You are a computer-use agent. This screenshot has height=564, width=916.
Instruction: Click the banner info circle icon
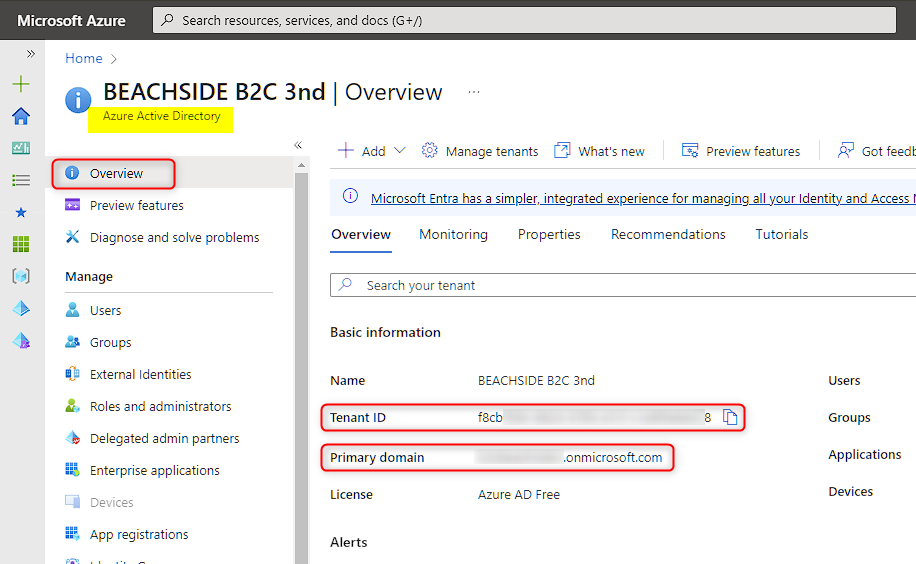click(350, 196)
